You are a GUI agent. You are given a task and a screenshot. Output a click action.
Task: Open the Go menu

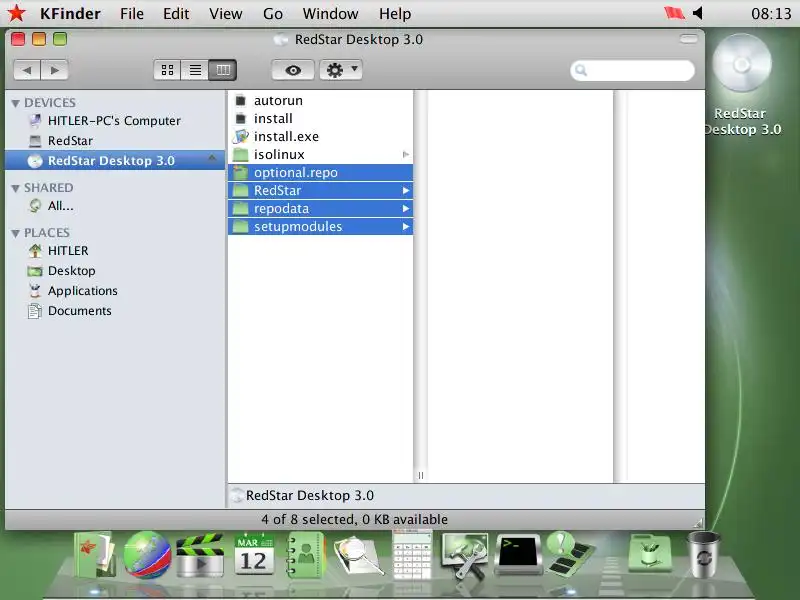click(x=273, y=14)
